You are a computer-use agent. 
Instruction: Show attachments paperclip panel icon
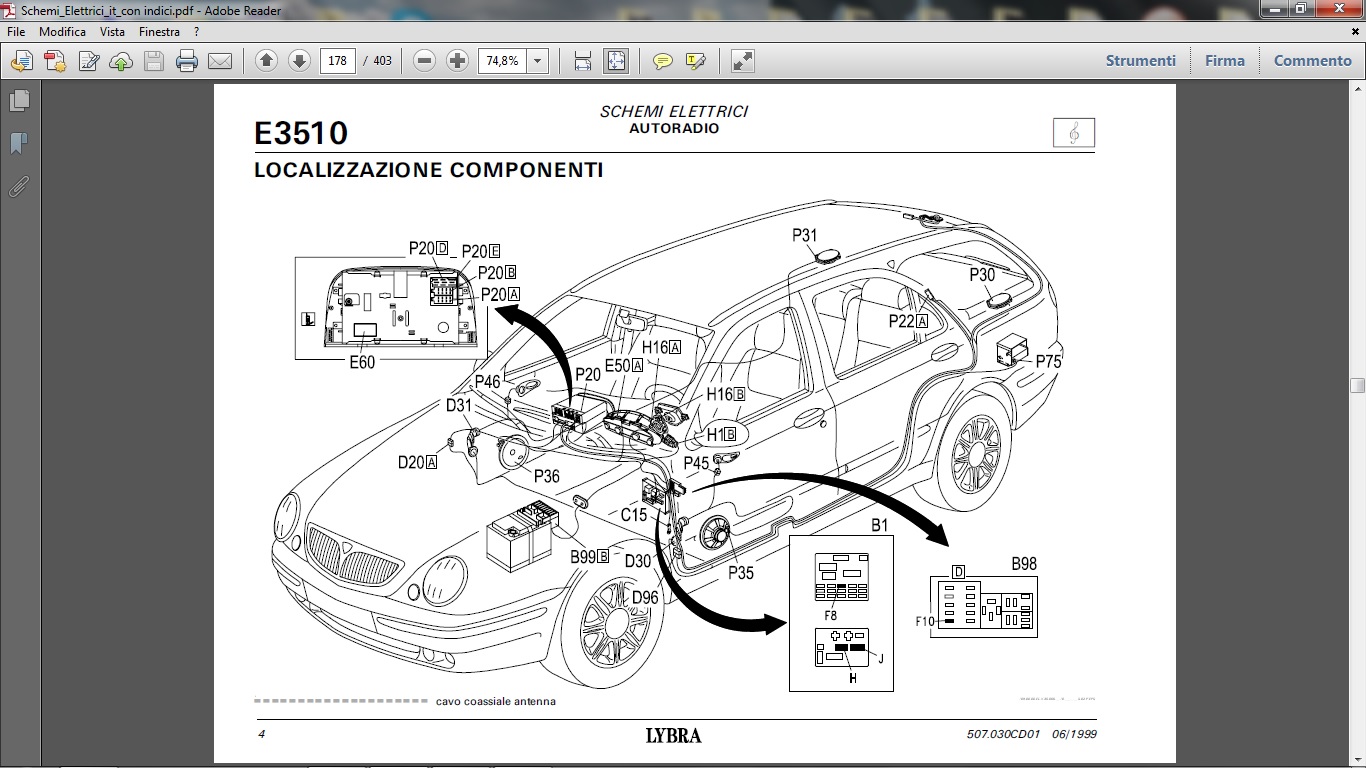click(19, 187)
